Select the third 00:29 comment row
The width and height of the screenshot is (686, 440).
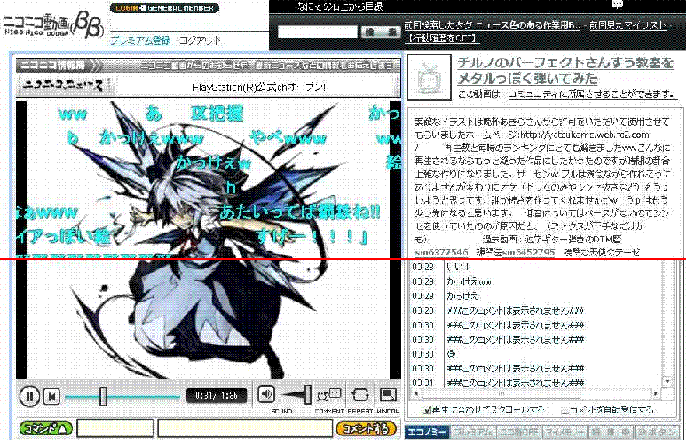(534, 296)
